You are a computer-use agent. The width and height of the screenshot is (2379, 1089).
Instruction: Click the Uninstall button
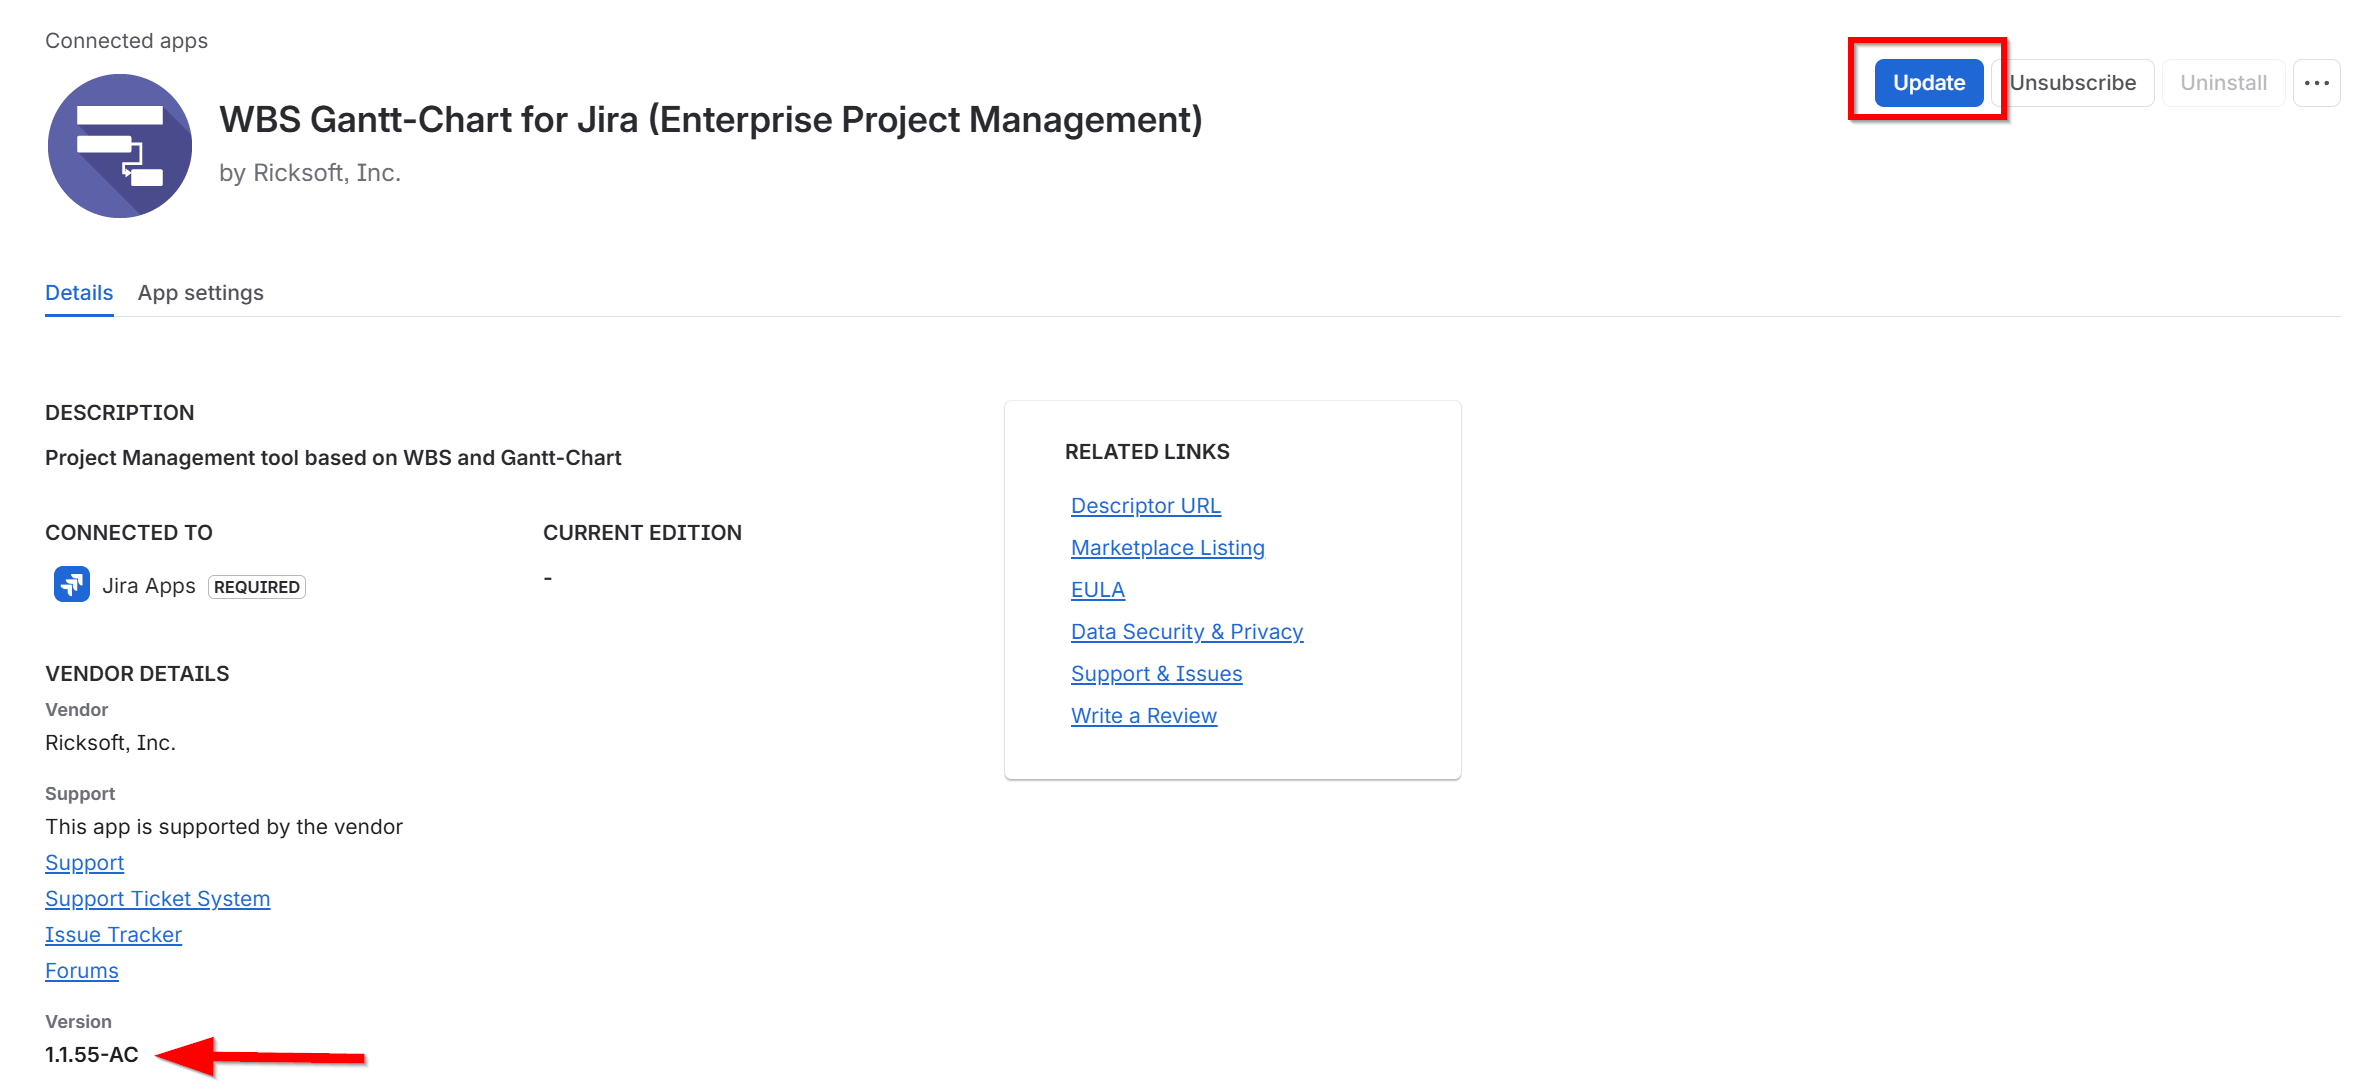point(2223,83)
